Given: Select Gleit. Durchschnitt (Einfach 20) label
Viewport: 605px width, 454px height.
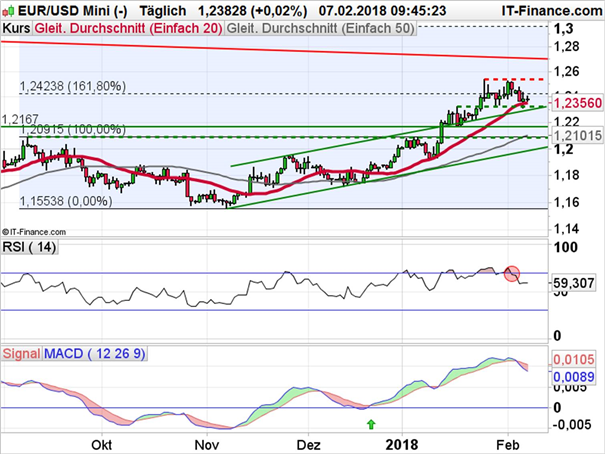Looking at the screenshot, I should coord(128,29).
